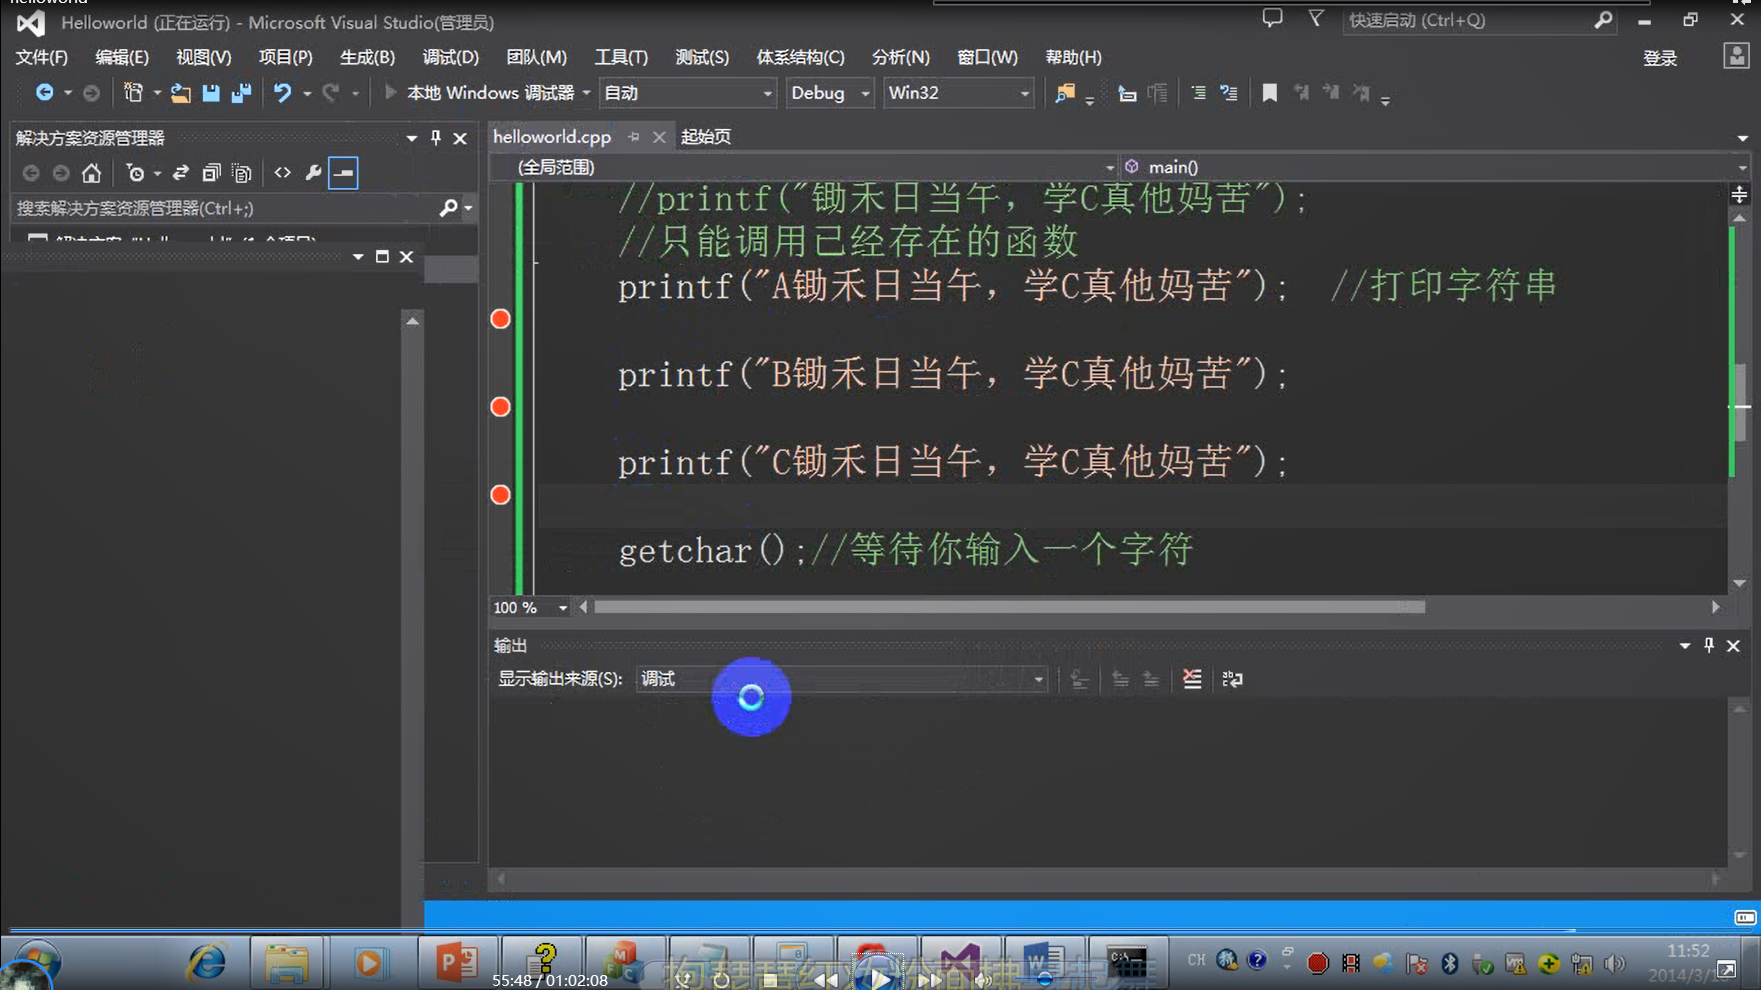Click View Code icon in Solution Explorer
The width and height of the screenshot is (1761, 990).
(x=283, y=173)
